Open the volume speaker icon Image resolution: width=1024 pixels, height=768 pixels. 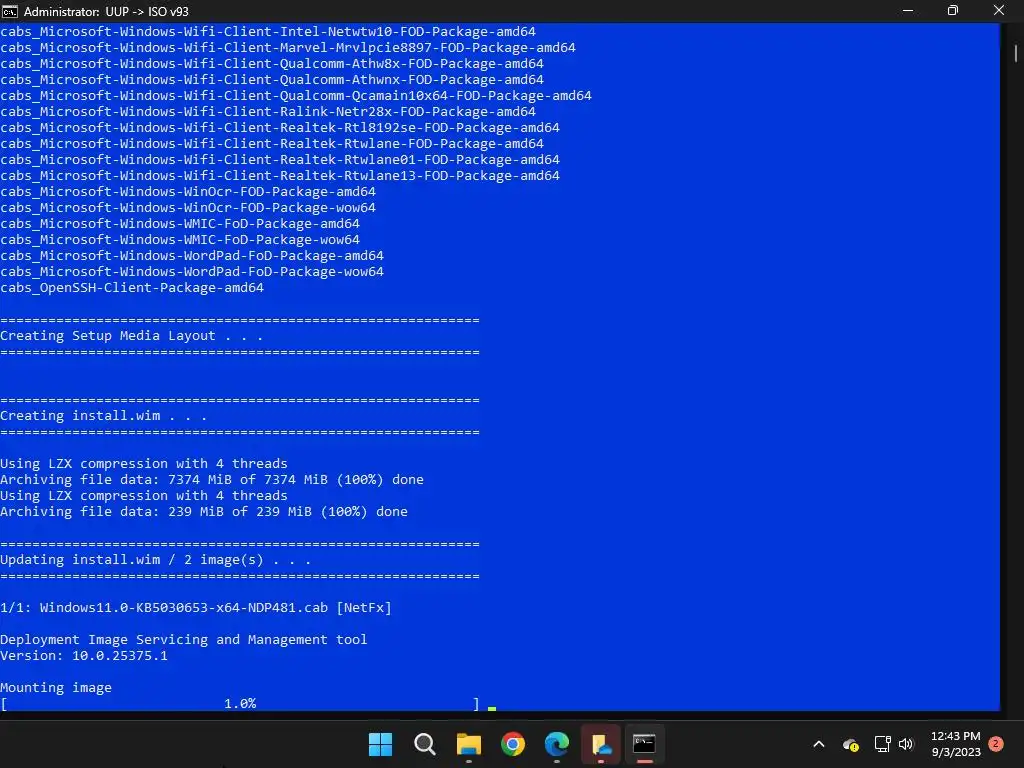coord(906,744)
